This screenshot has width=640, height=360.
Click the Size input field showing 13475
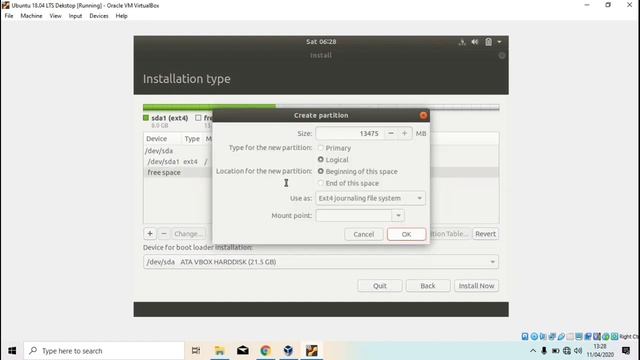pyautogui.click(x=350, y=133)
